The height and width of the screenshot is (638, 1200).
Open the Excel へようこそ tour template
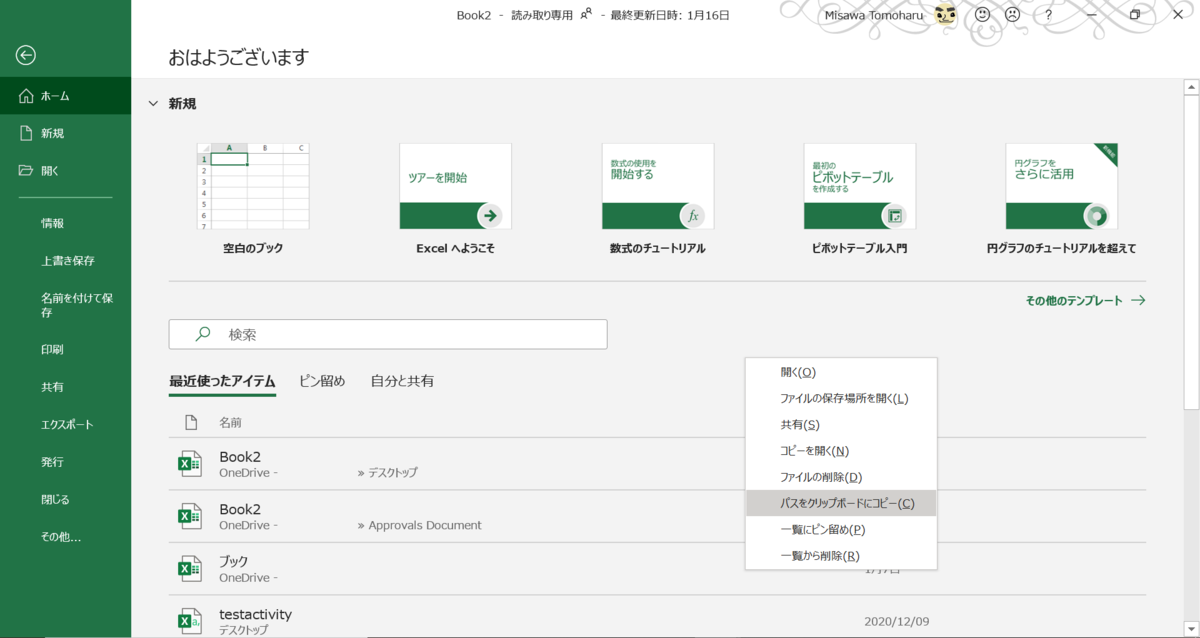[x=455, y=198]
